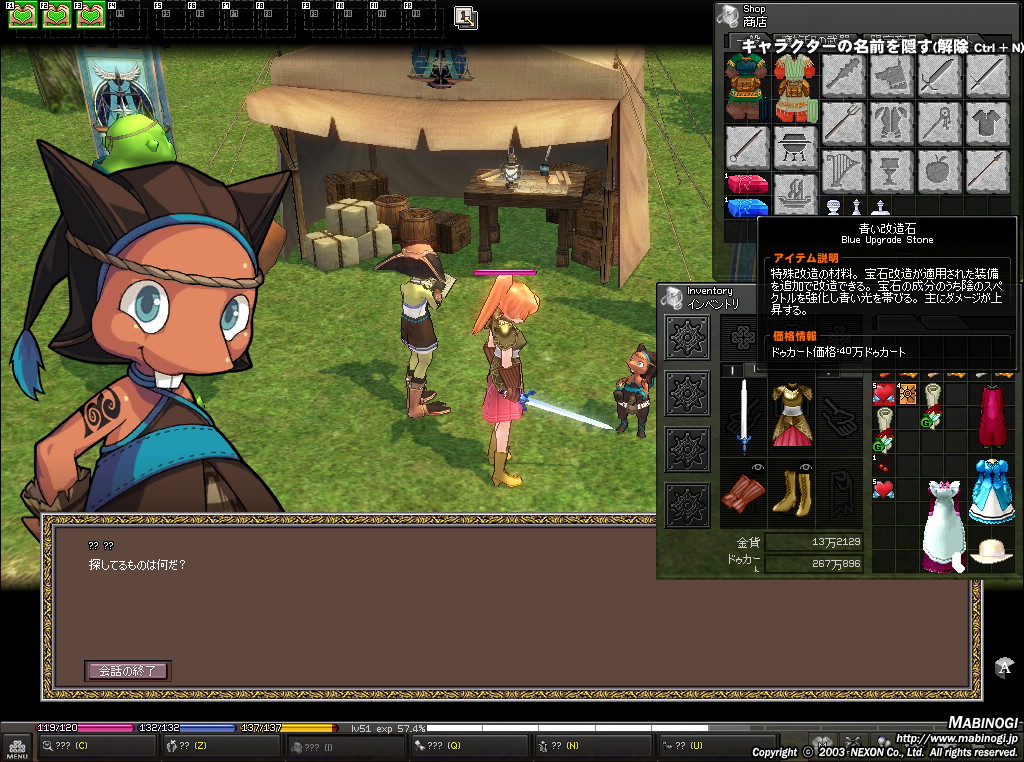Click the key icon beside the hotkey bar

click(x=466, y=18)
